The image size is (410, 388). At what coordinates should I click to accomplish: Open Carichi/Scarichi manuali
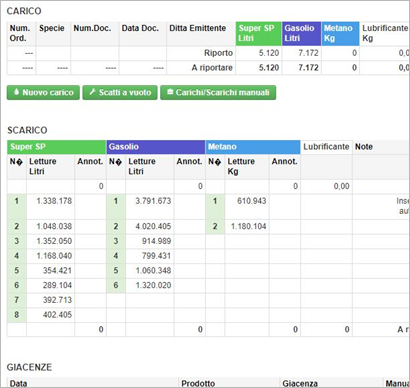(x=218, y=92)
